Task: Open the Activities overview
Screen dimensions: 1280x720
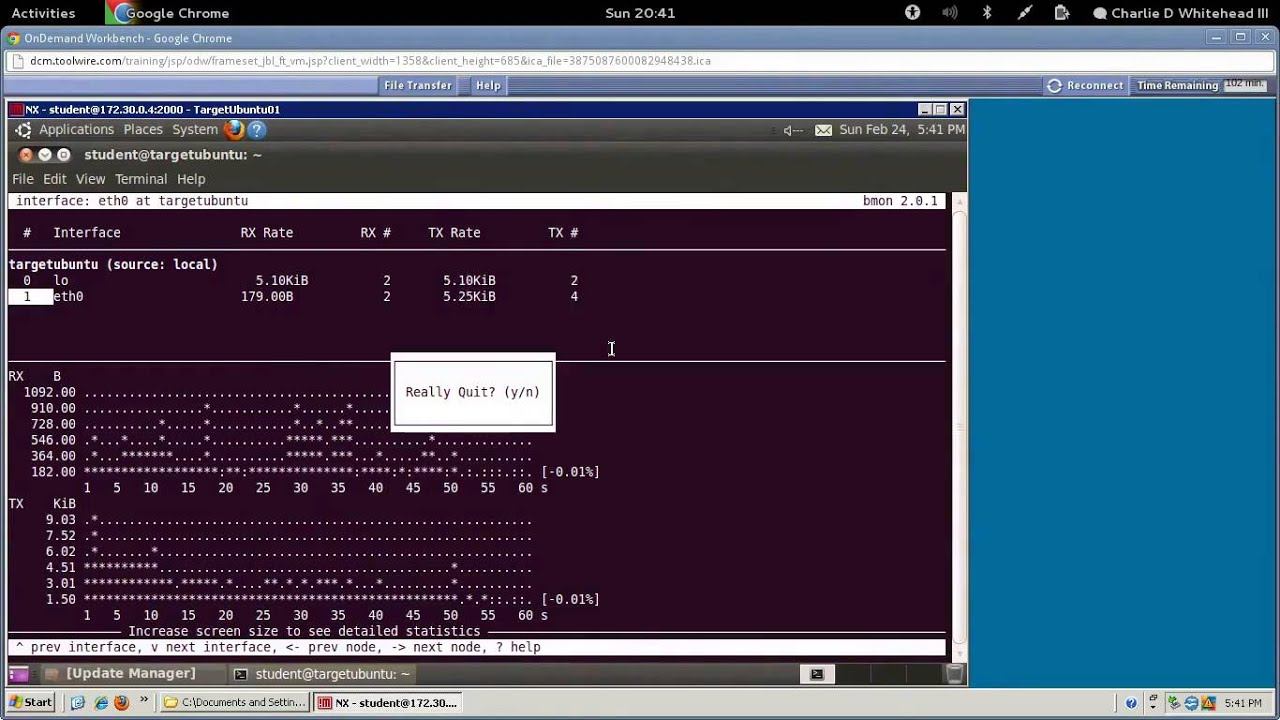Action: tap(43, 13)
